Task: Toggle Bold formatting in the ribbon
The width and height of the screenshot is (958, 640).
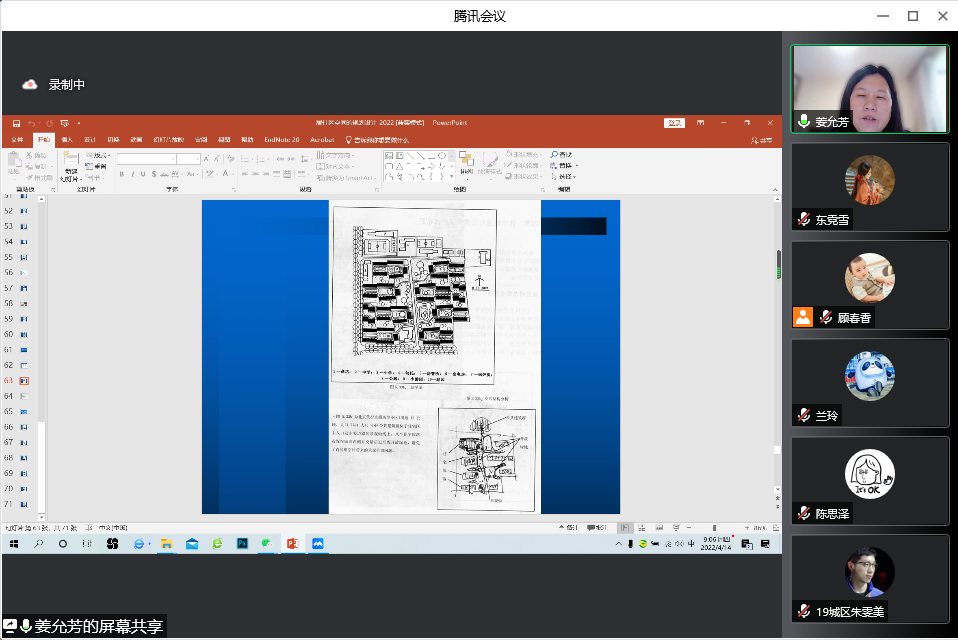Action: coord(121,174)
